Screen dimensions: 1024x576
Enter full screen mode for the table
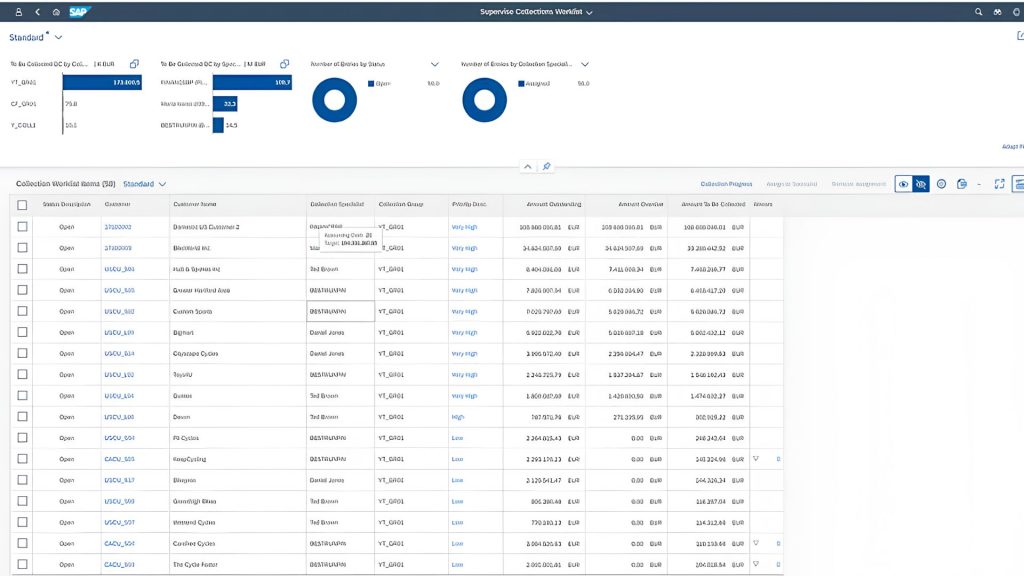tap(999, 184)
